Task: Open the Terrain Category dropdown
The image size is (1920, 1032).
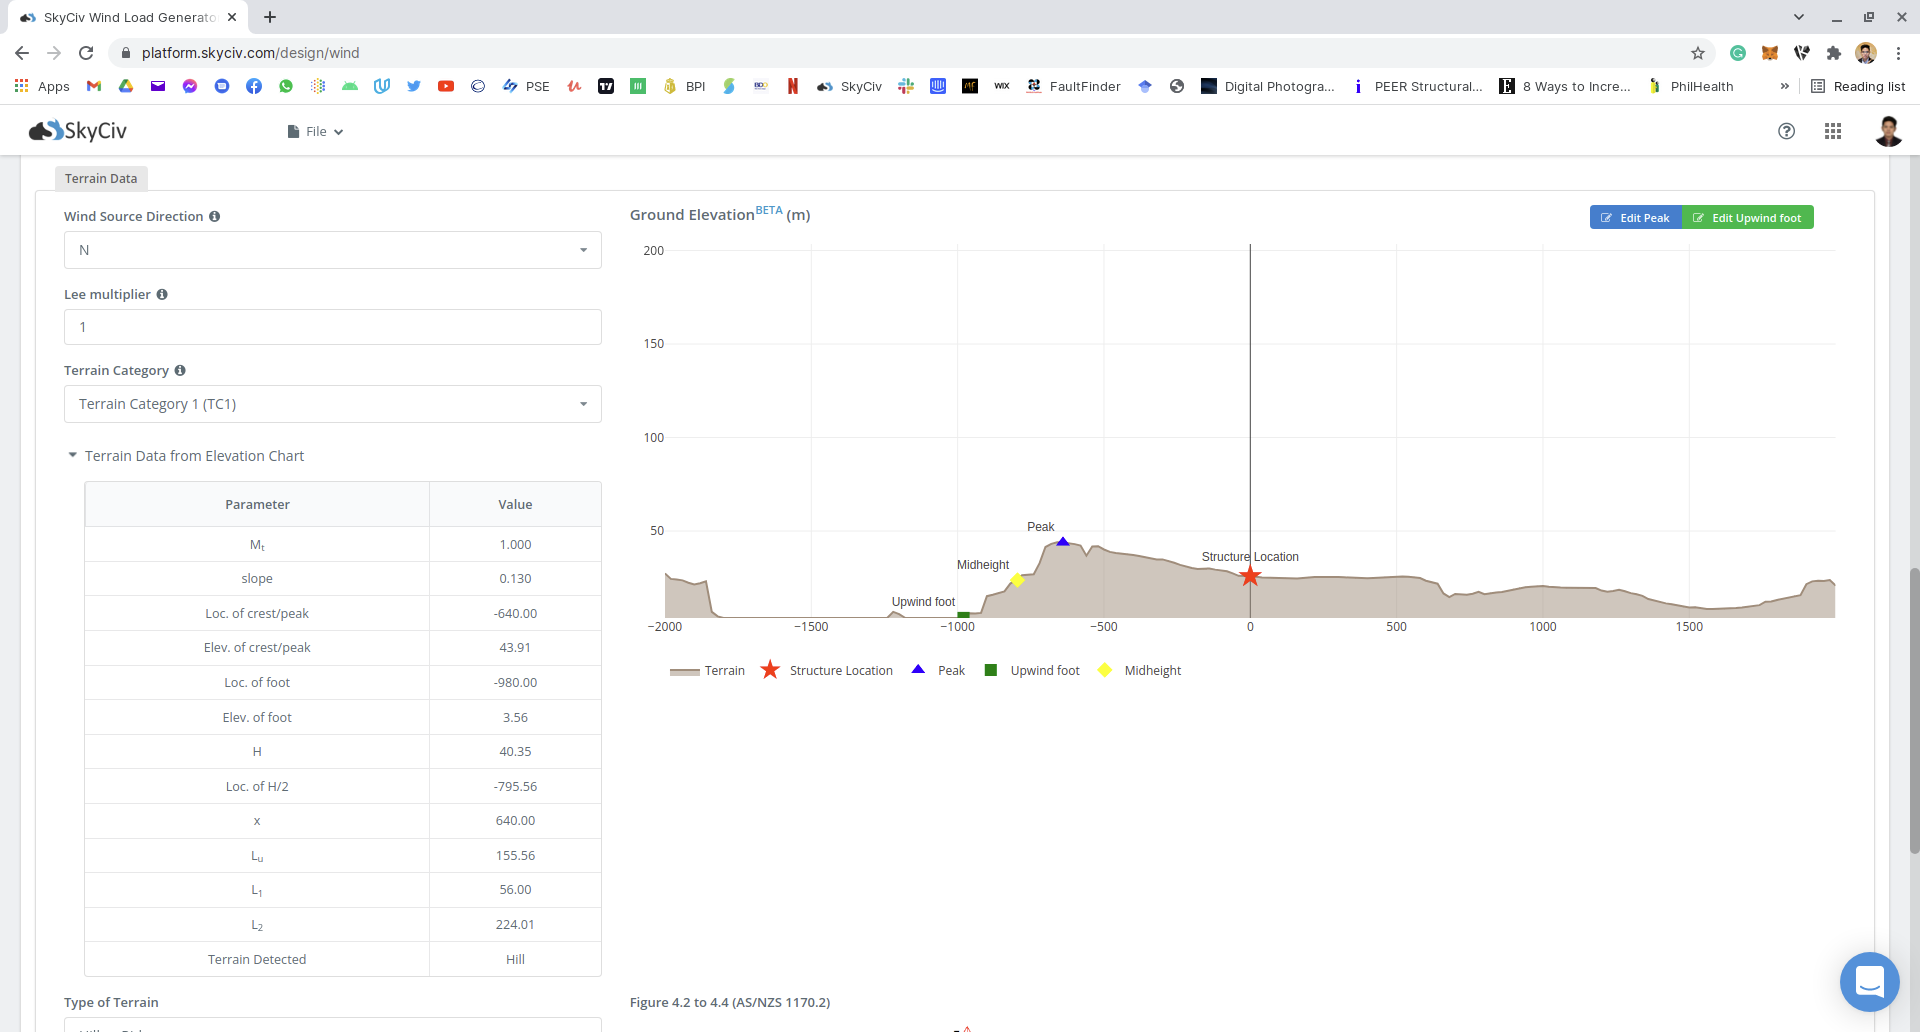Action: pyautogui.click(x=332, y=404)
